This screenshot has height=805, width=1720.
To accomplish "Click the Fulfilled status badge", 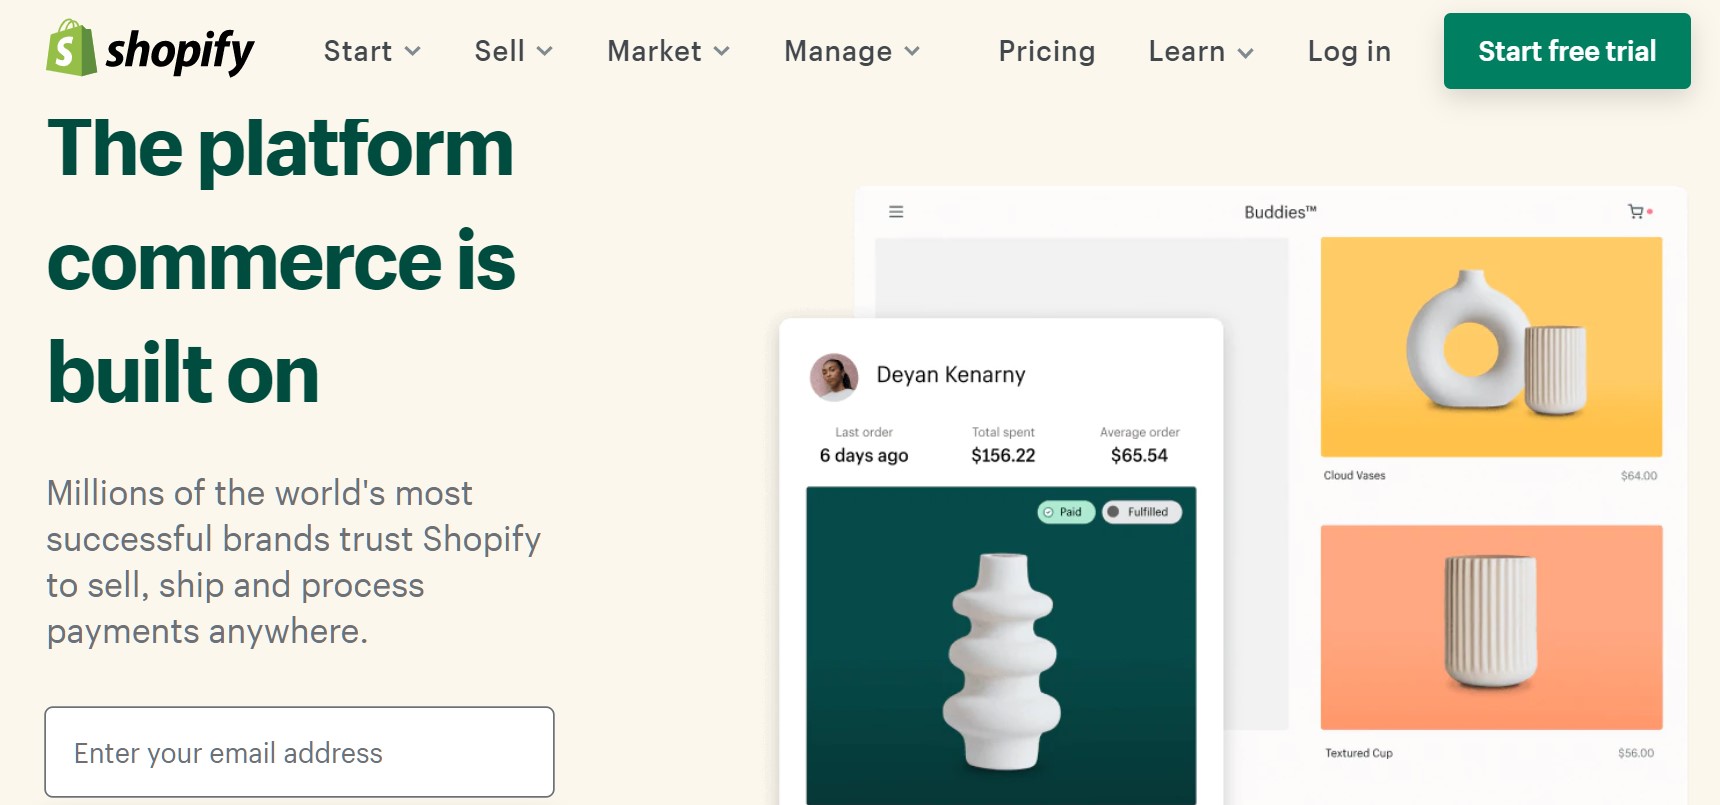I will click(1142, 512).
